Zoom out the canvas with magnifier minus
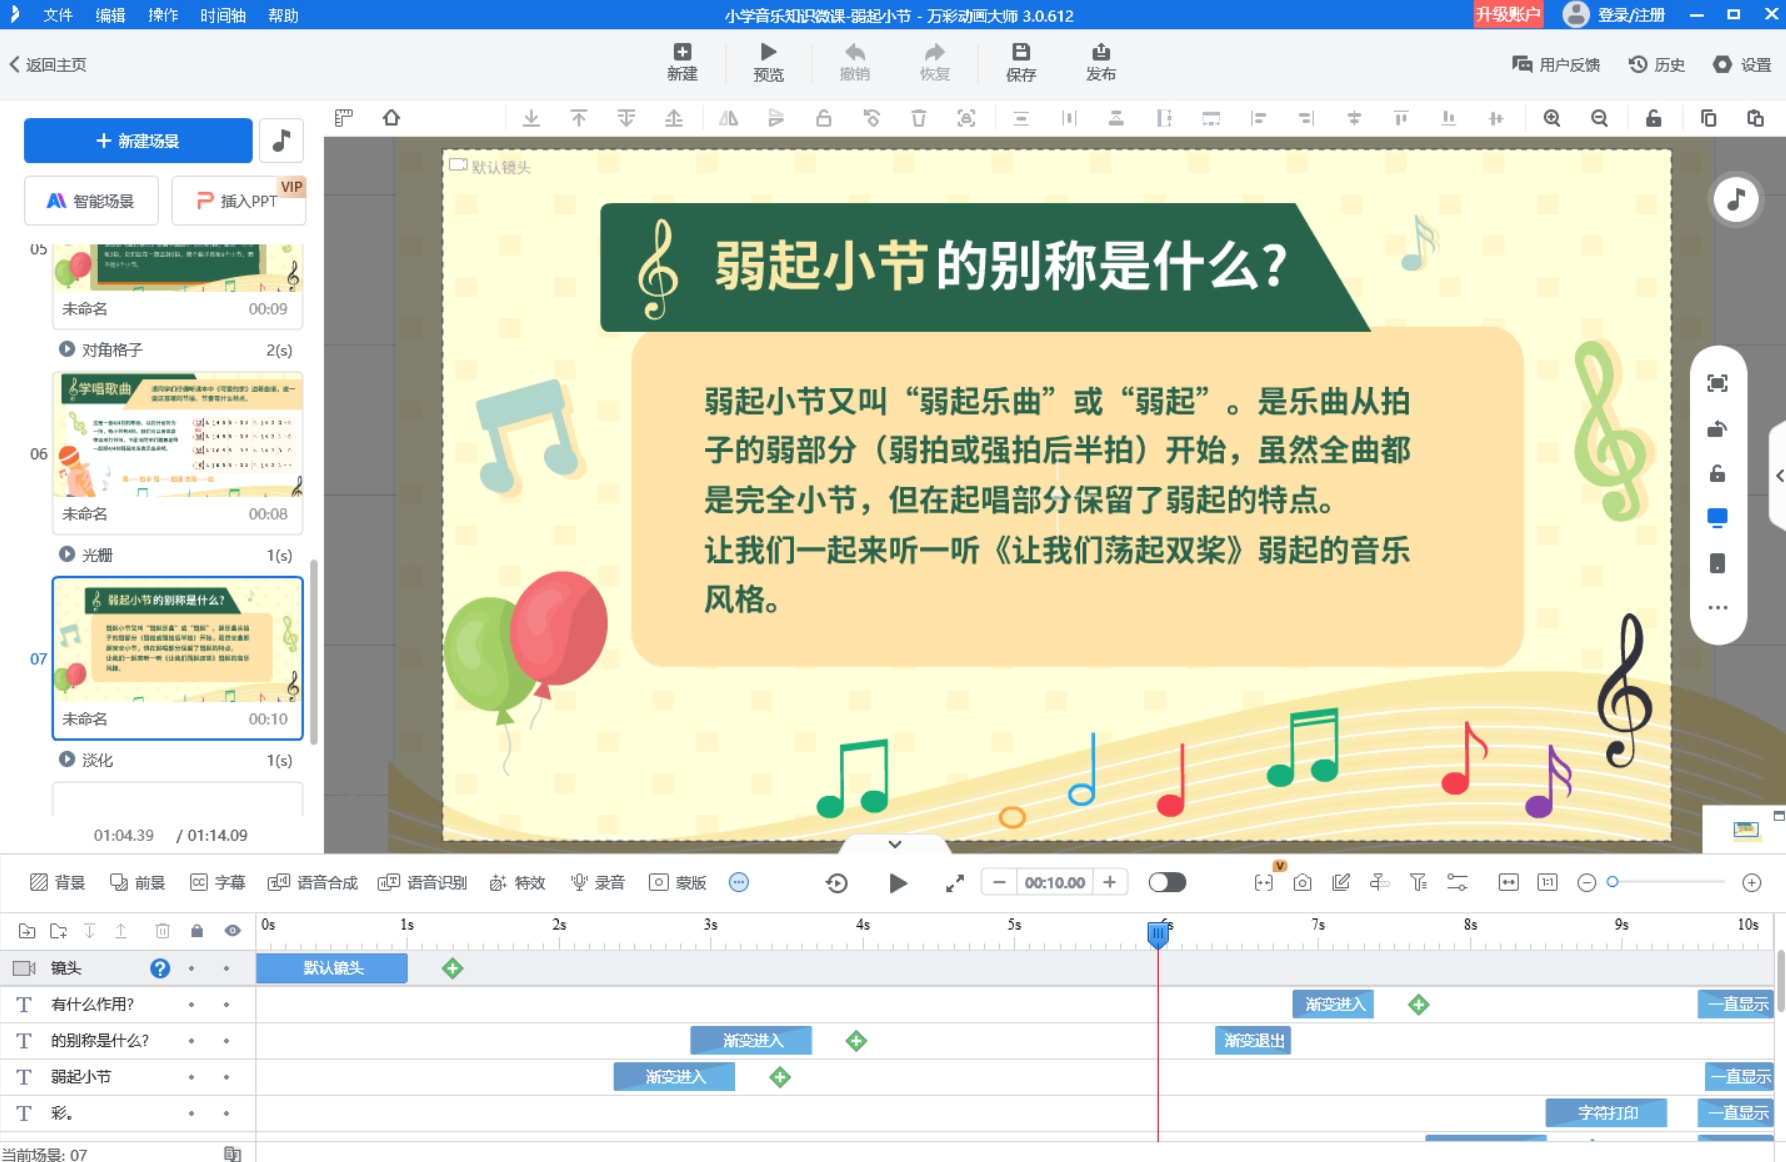Screen dimensions: 1786x1162 1599,118
